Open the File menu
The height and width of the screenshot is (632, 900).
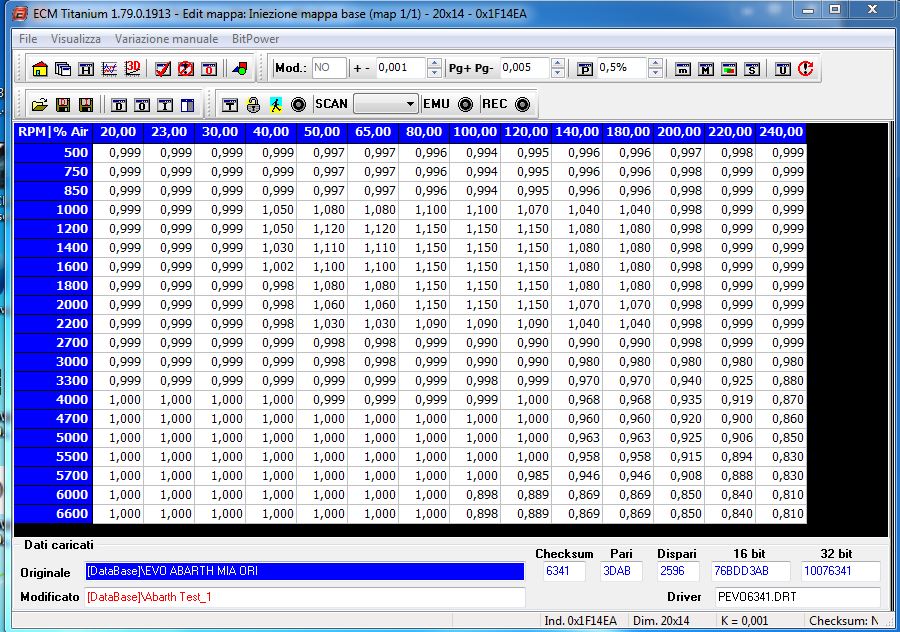click(28, 39)
